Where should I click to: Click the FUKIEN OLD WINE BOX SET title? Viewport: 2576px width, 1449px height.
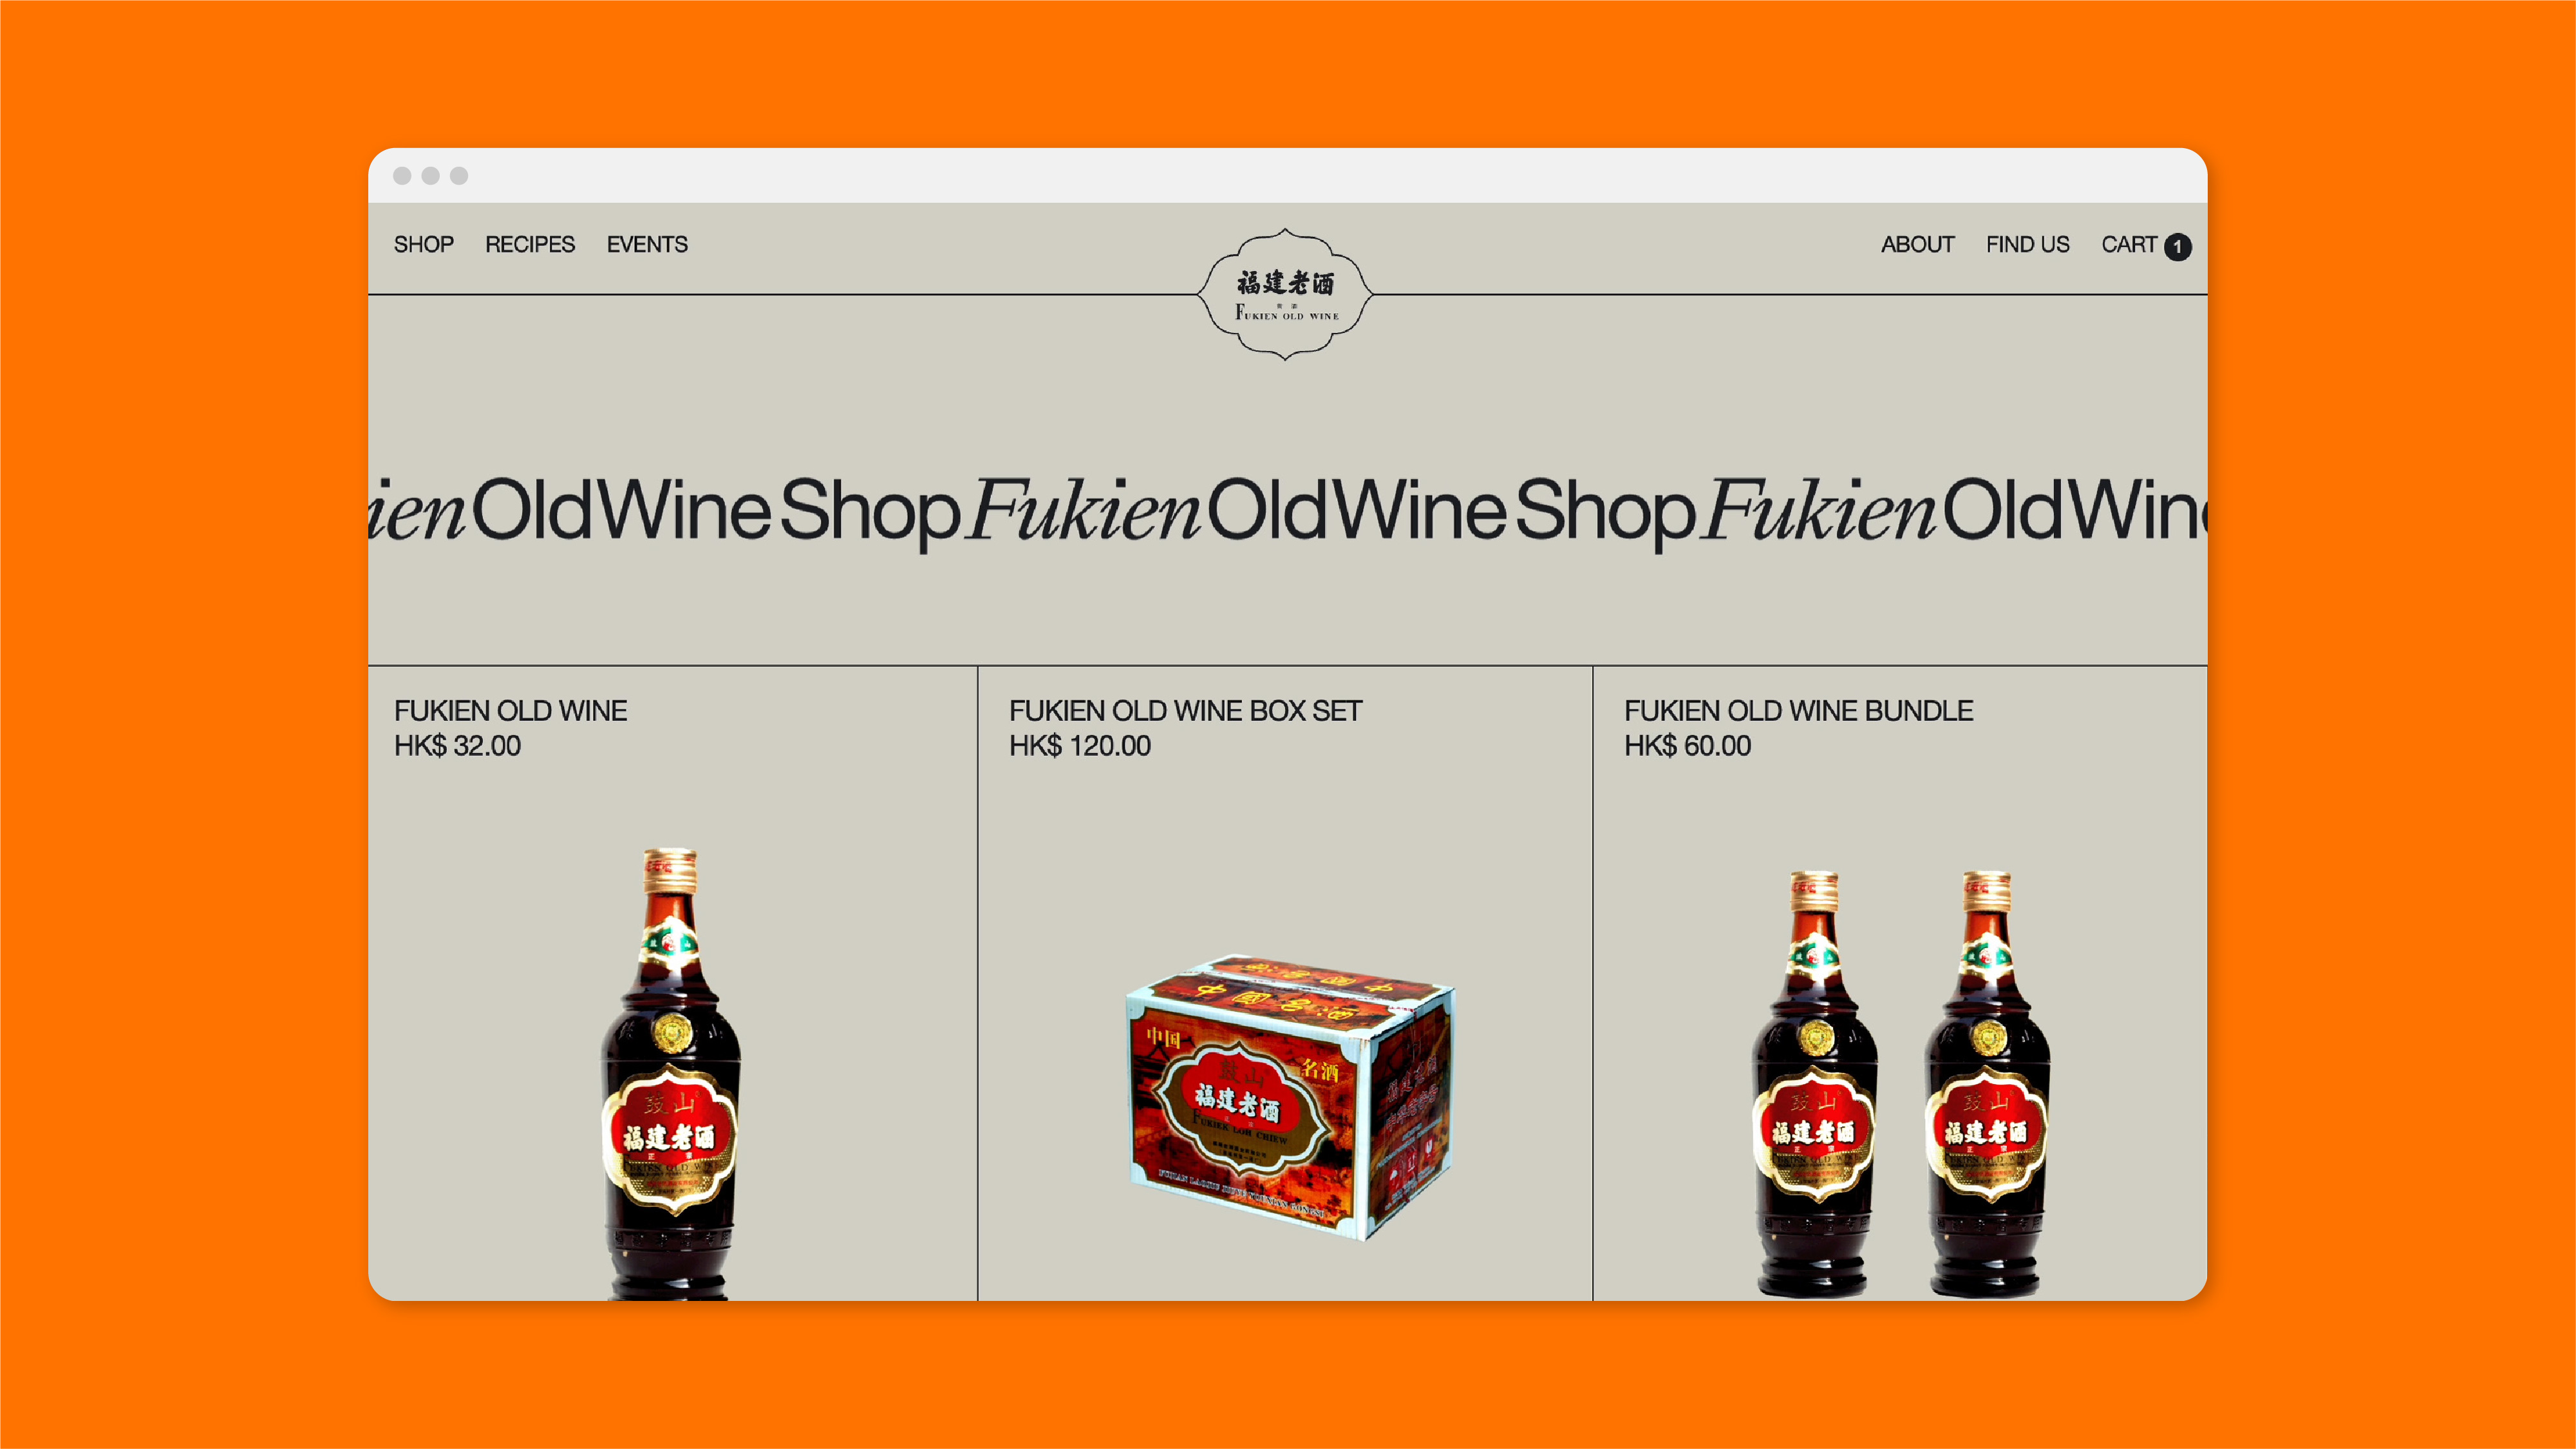1185,710
